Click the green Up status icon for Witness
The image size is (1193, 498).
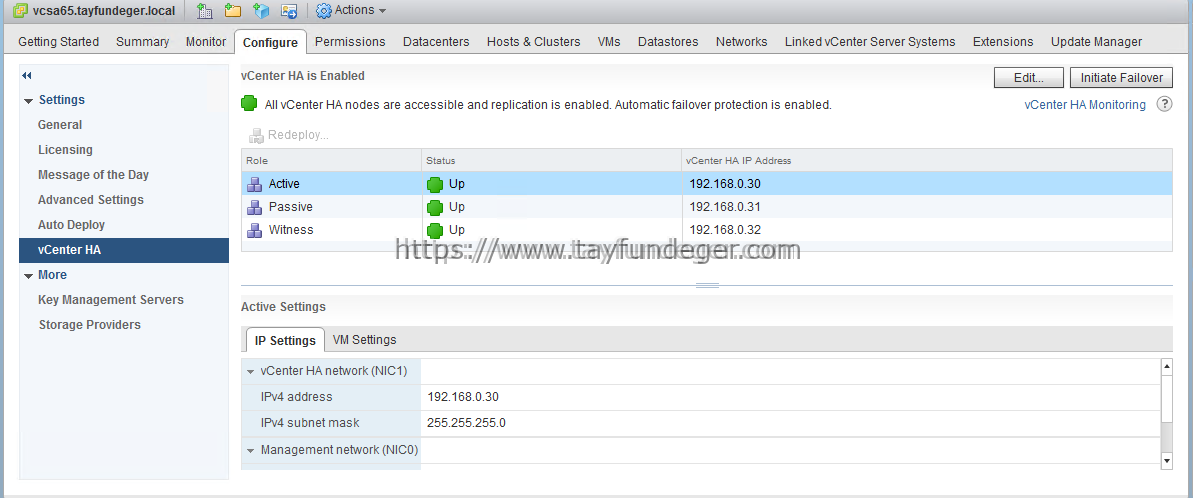434,230
